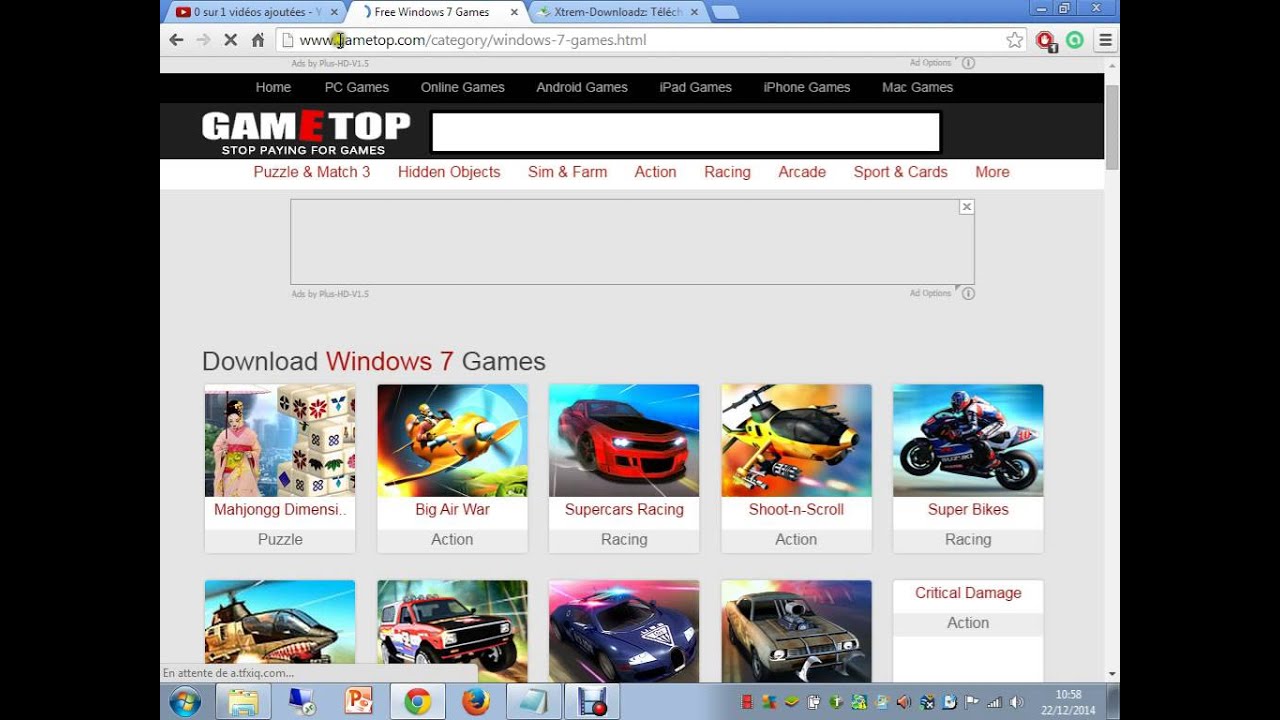Screen dimensions: 1280x720
Task: Bookmark this page with the star icon
Action: coord(1015,40)
